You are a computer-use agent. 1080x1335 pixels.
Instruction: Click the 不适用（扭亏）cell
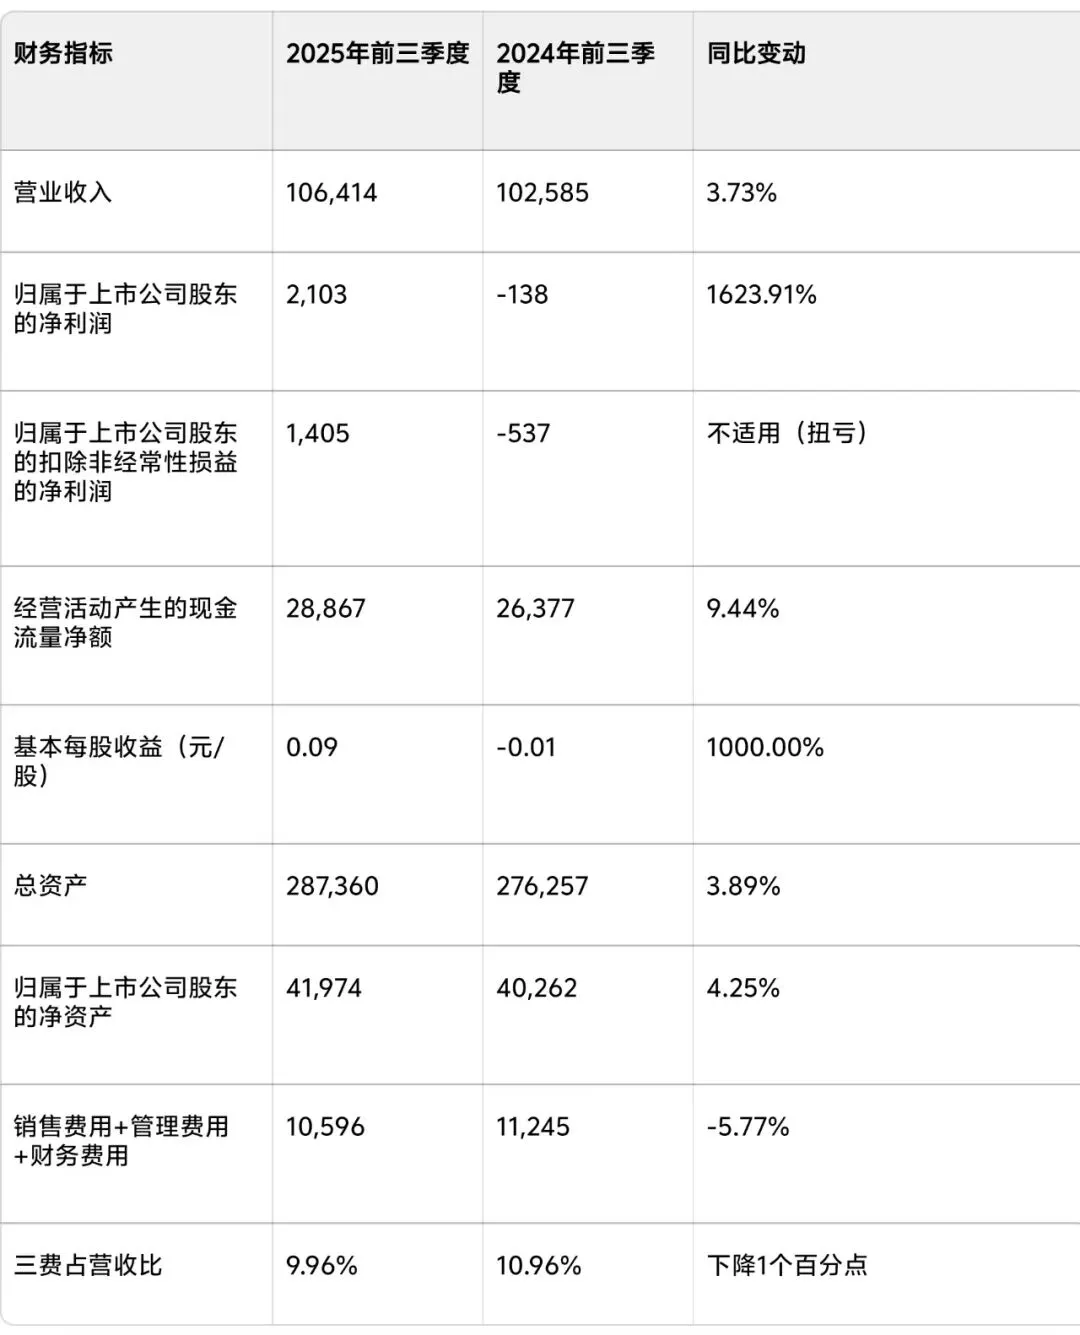tap(786, 433)
